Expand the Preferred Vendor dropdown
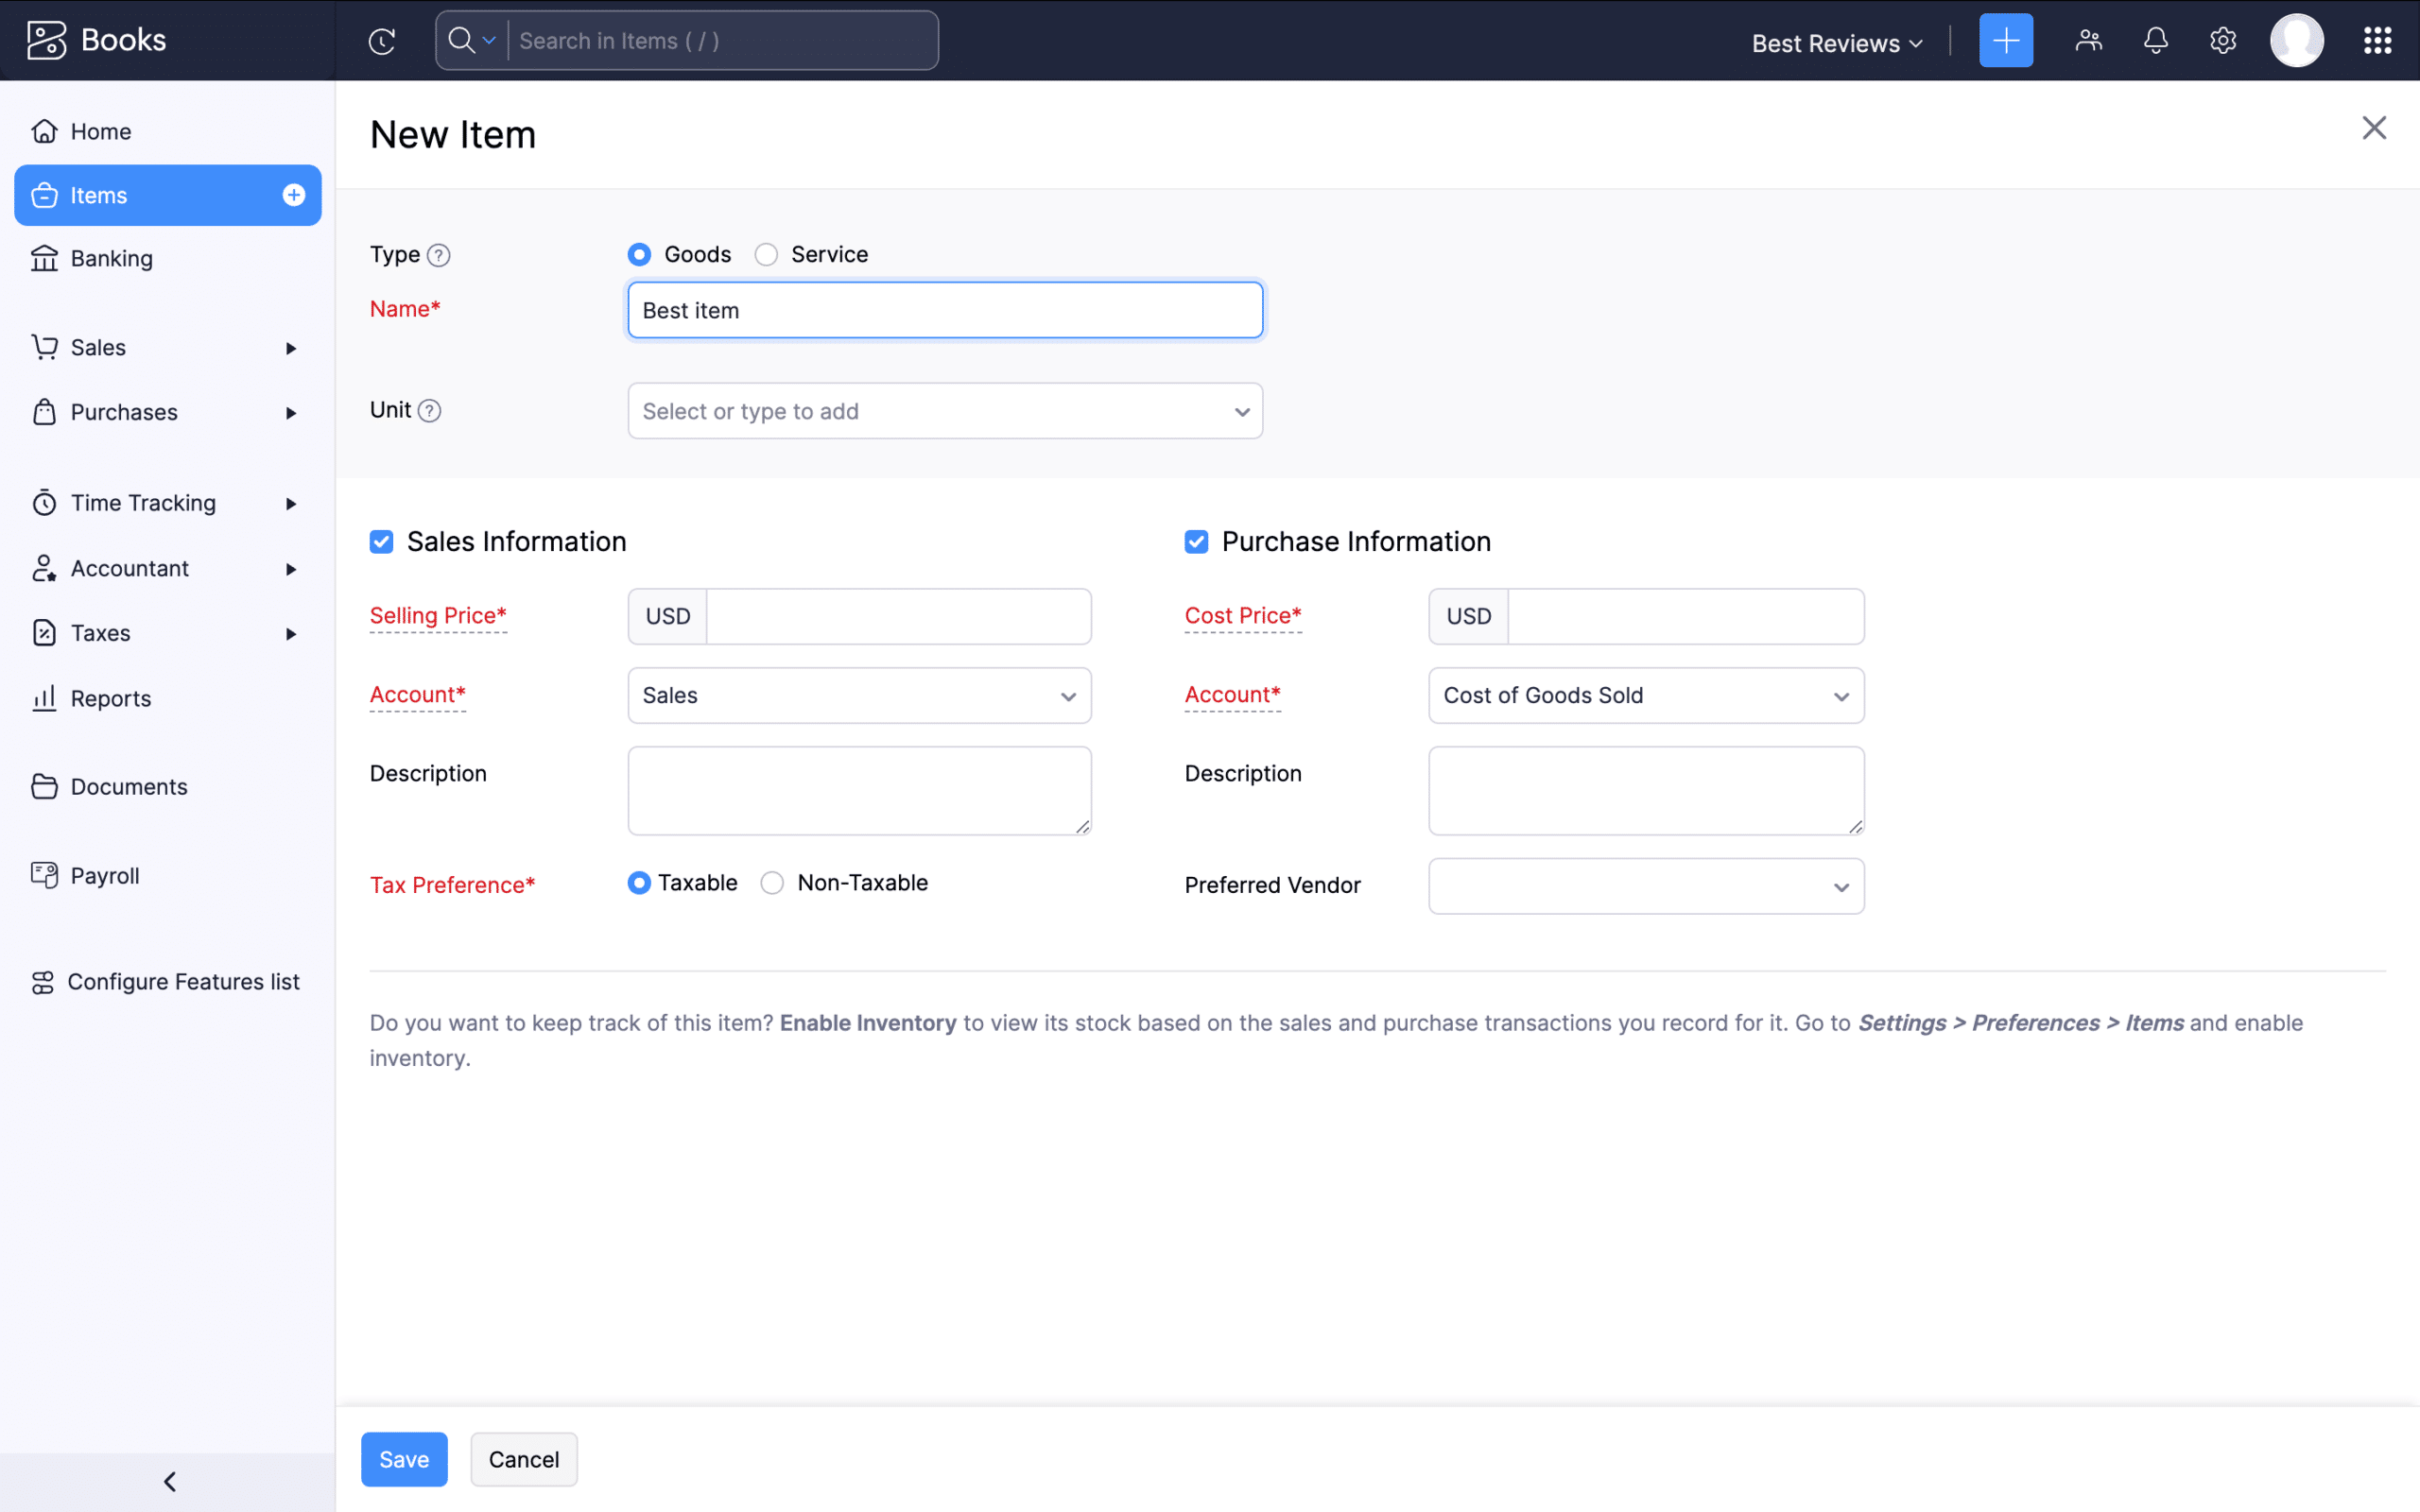Screen dimensions: 2420x1512 tap(1645, 886)
